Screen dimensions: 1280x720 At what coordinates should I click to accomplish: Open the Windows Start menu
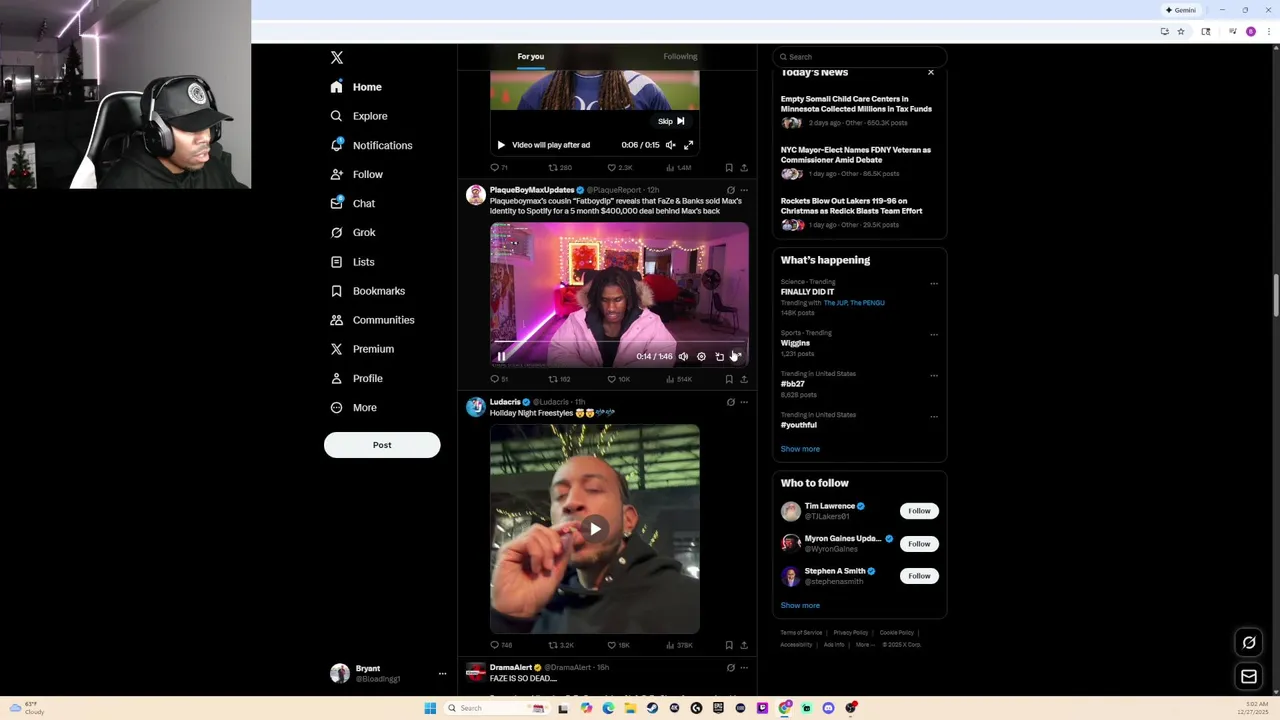pos(430,708)
